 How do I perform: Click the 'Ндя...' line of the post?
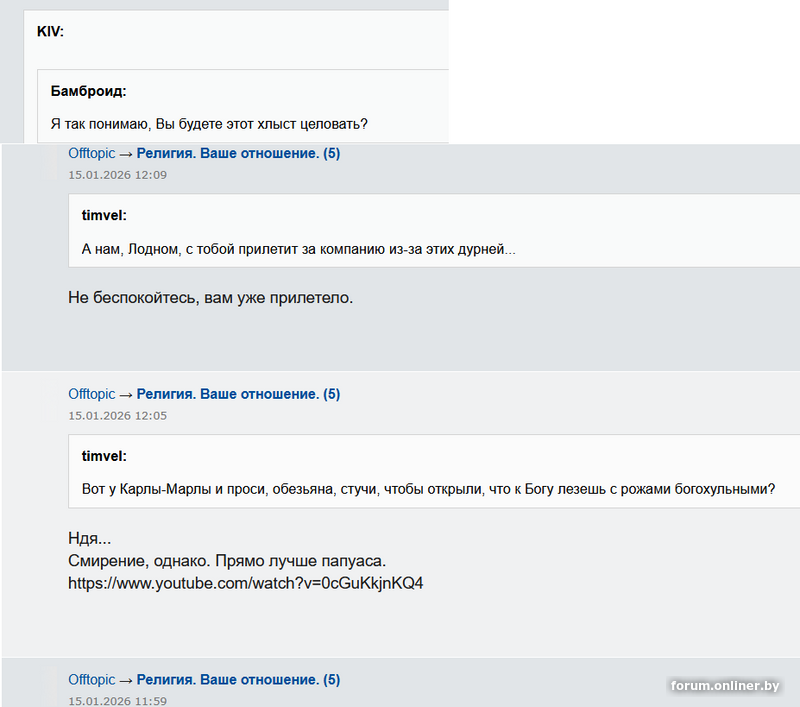tap(89, 539)
